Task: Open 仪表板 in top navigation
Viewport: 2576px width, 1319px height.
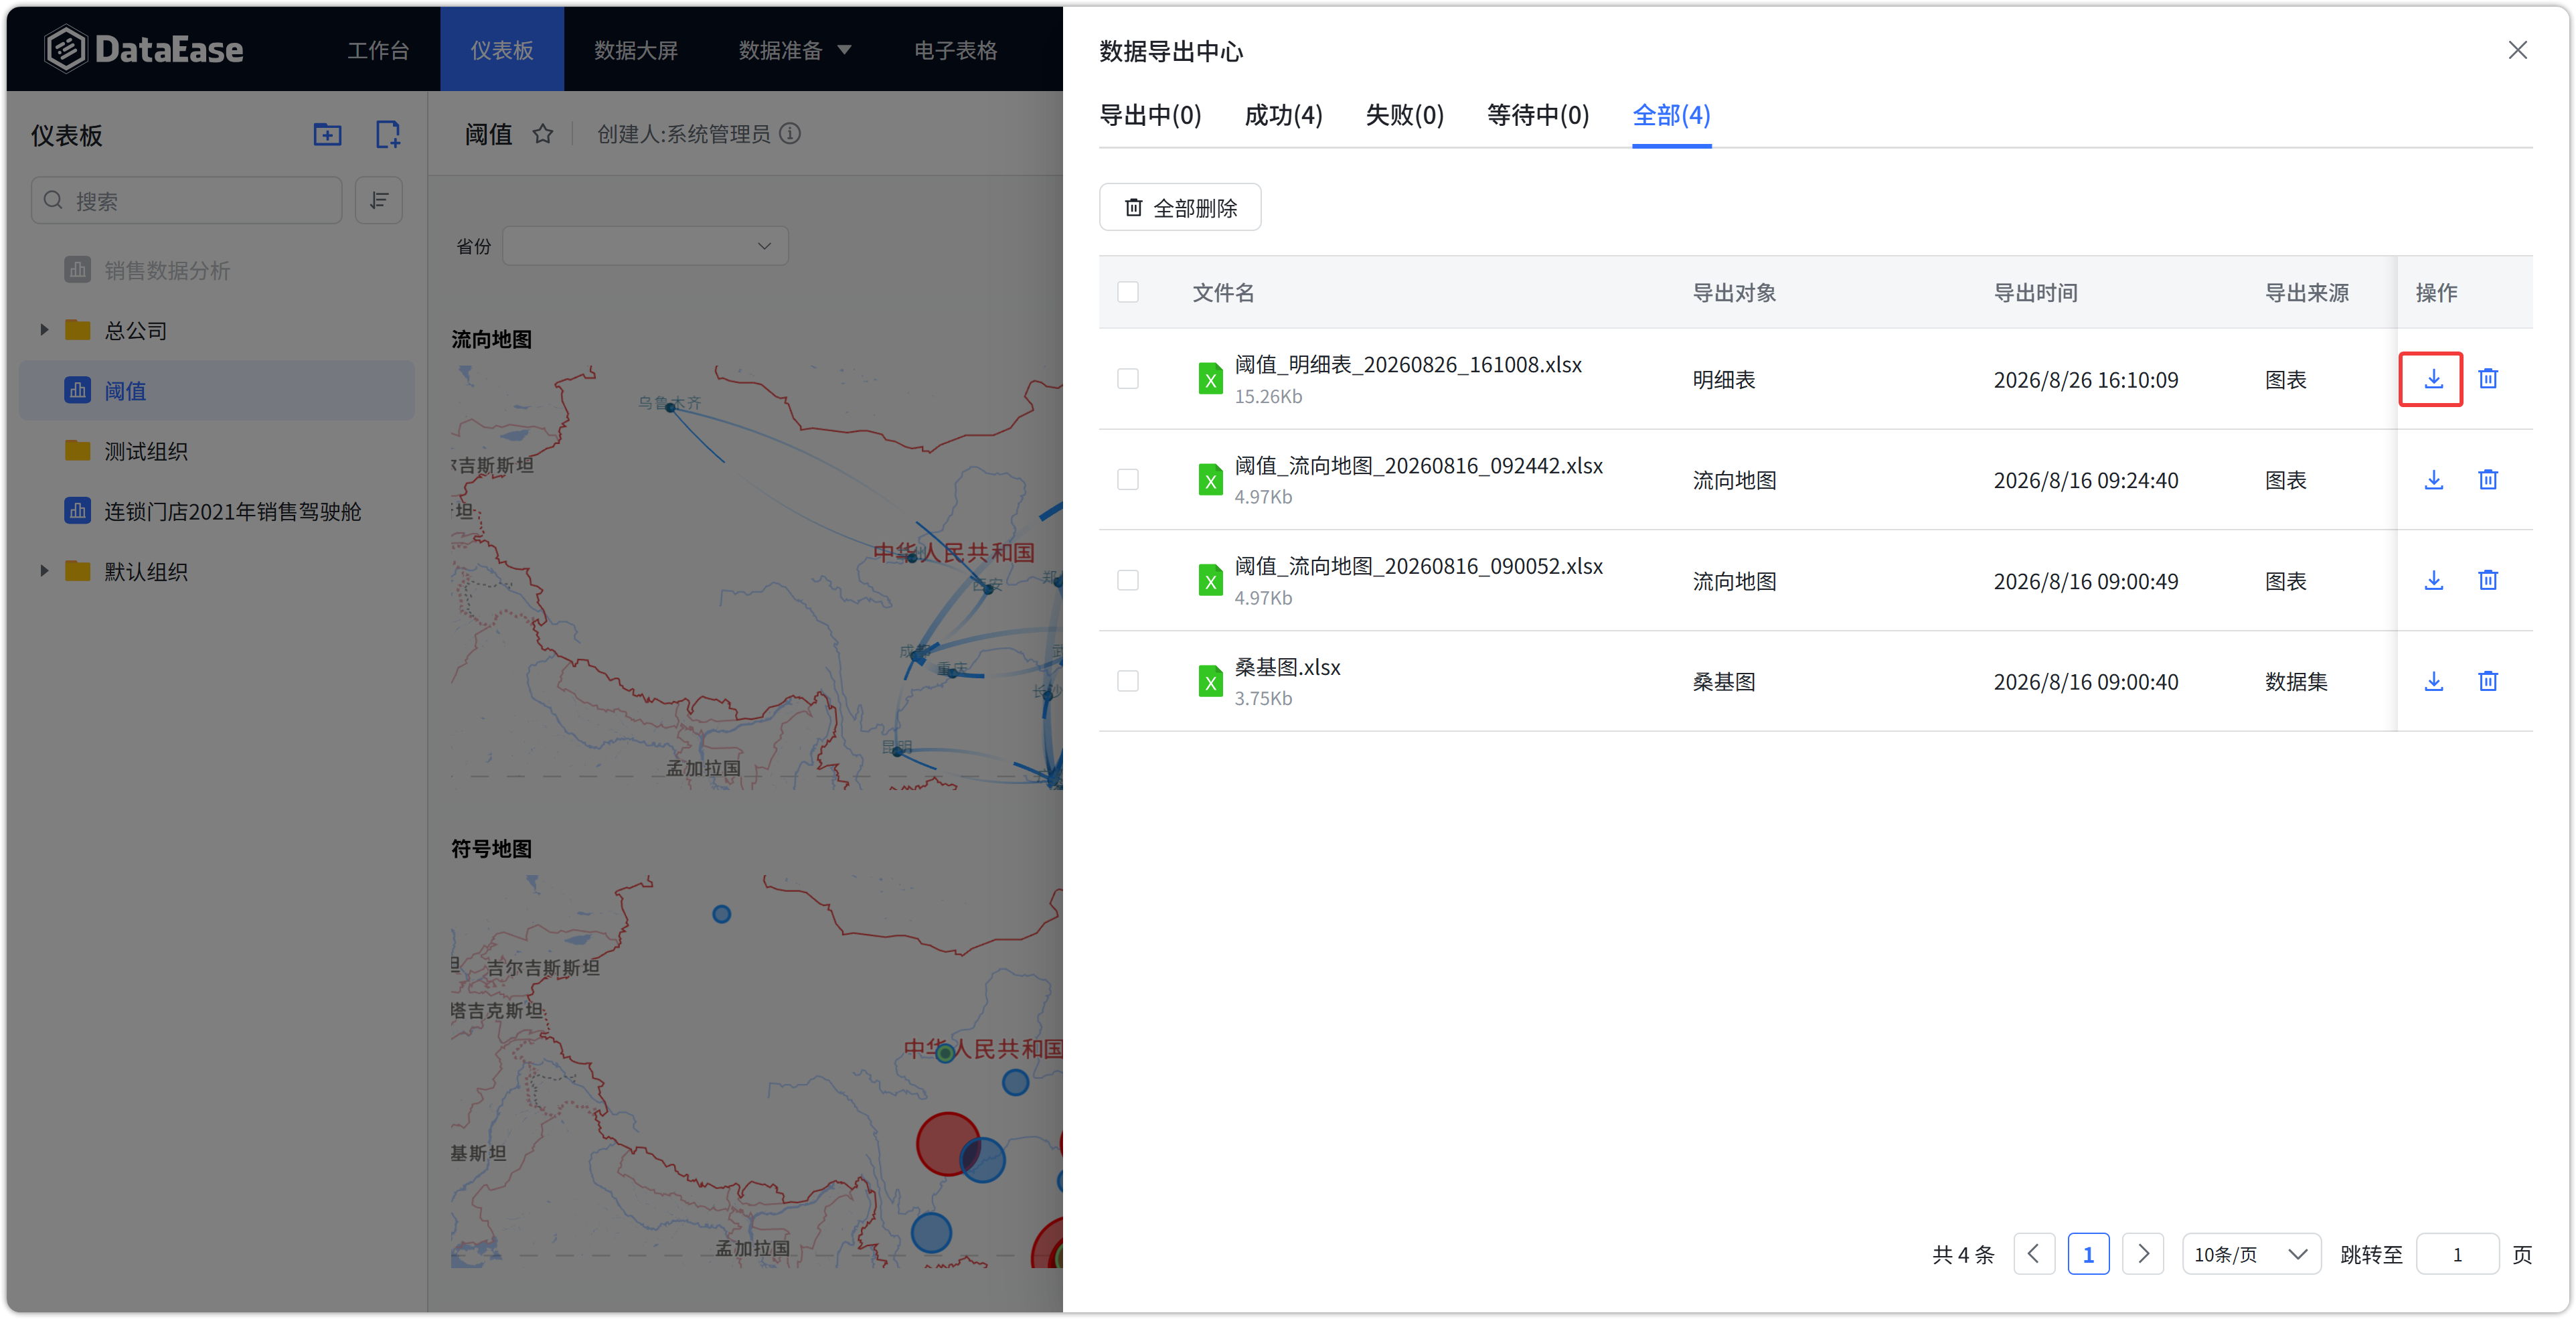Action: click(x=502, y=50)
